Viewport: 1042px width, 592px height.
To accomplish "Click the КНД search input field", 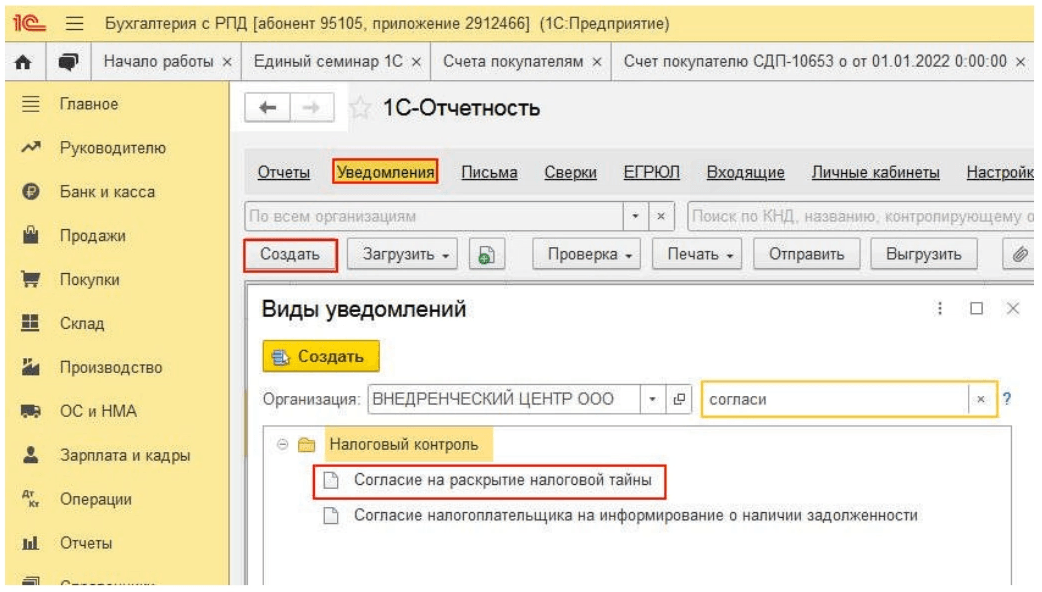I will (x=861, y=216).
